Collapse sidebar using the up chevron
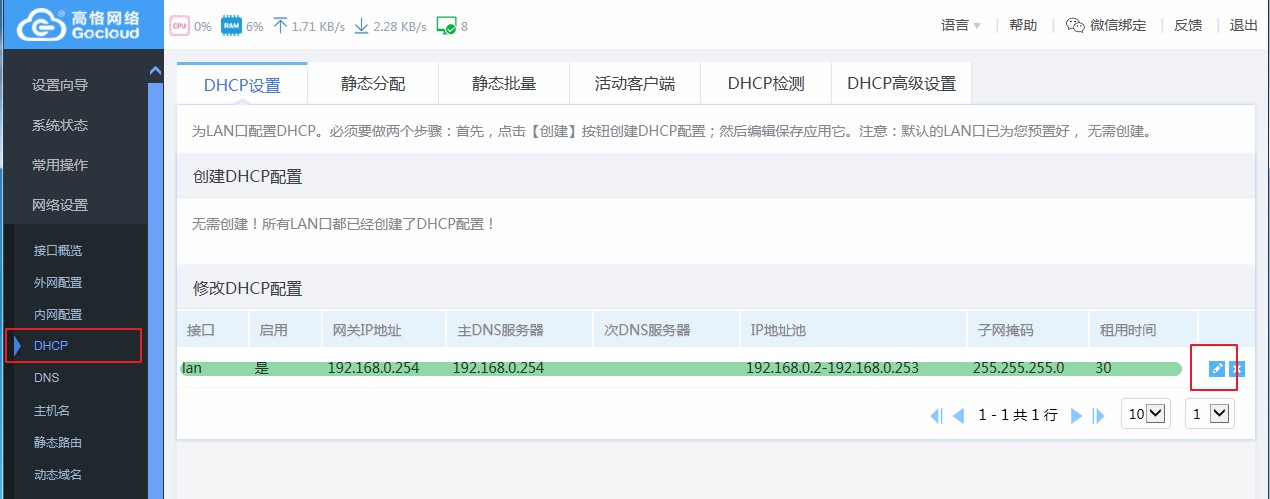 [155, 70]
